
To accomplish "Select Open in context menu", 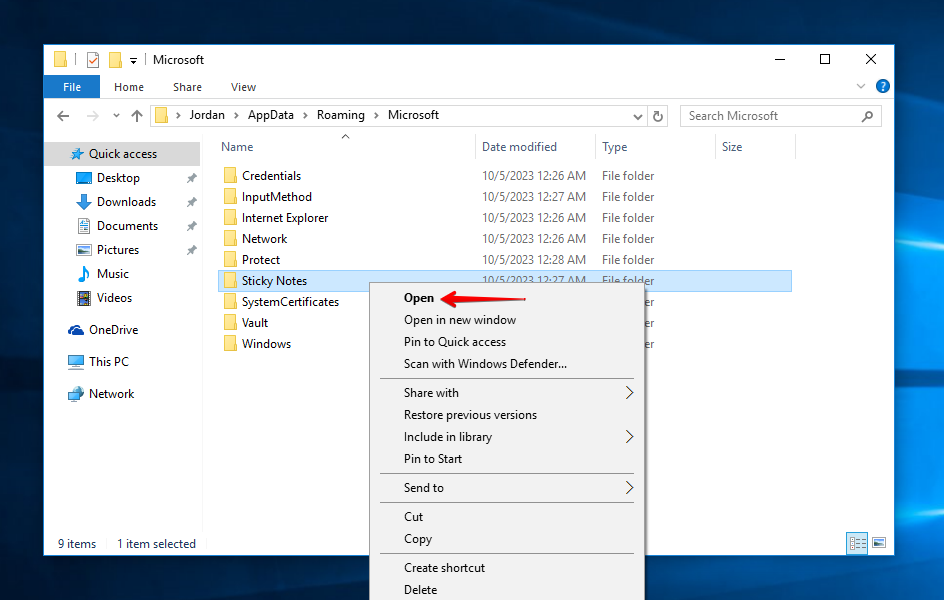I will 419,298.
